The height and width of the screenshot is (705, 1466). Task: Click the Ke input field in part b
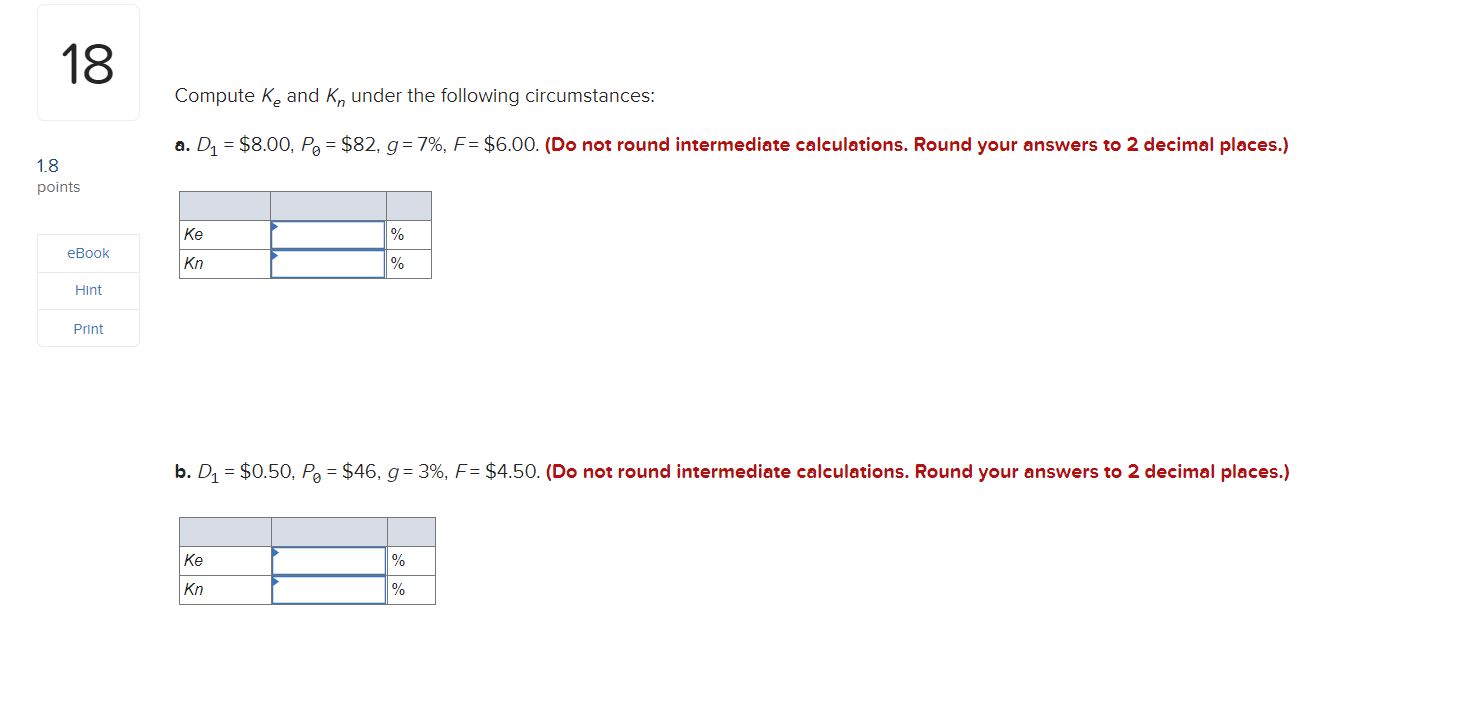coord(327,560)
